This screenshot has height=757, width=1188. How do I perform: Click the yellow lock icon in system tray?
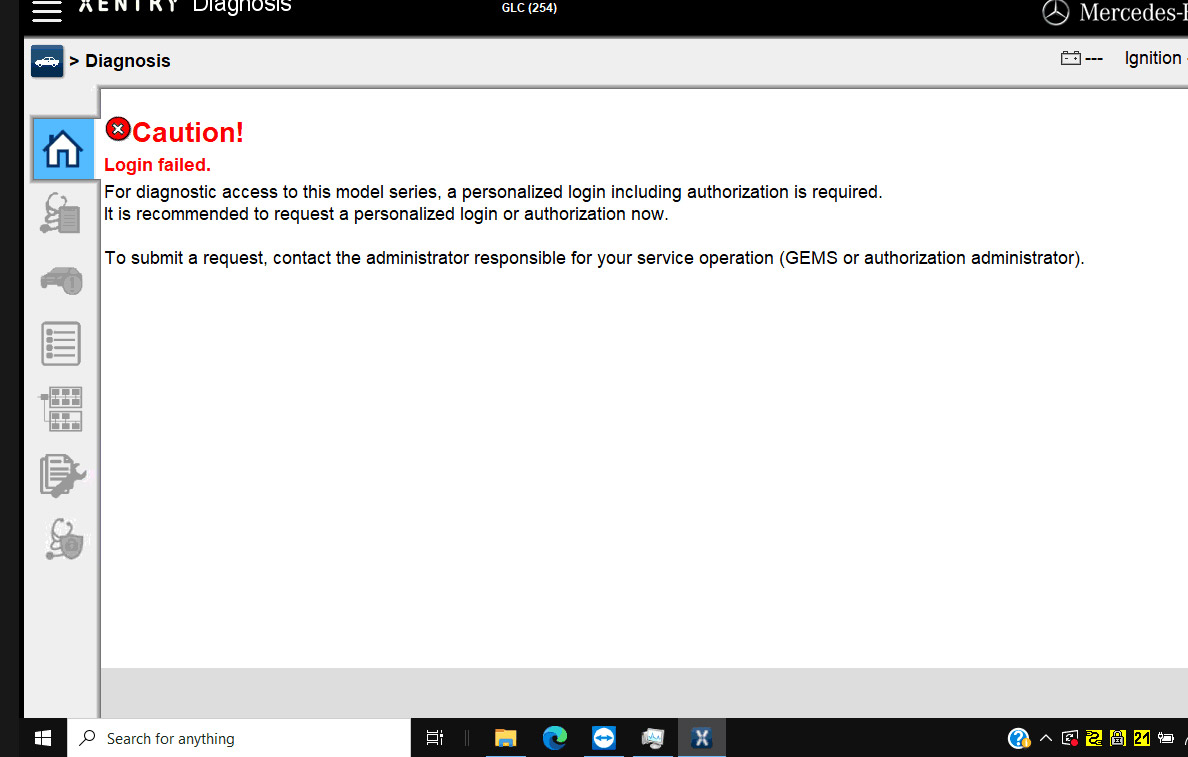[1117, 738]
